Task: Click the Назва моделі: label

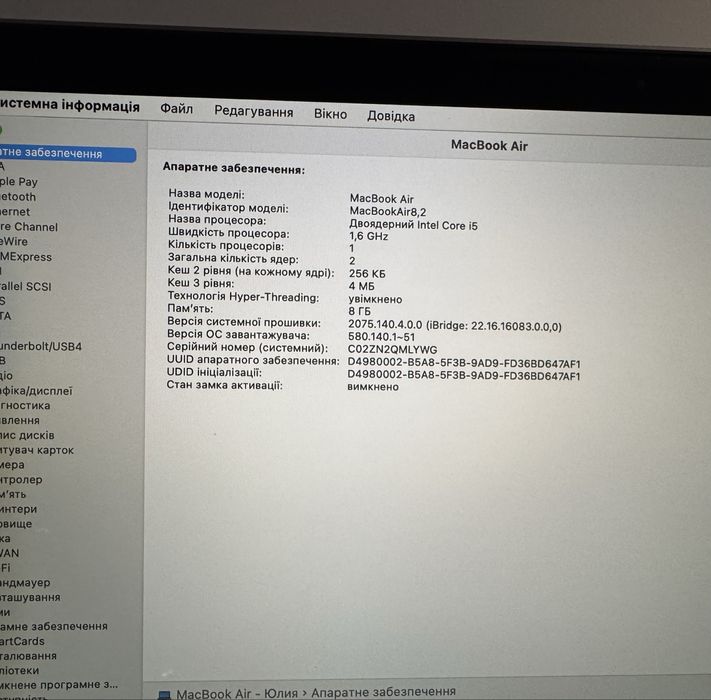Action: click(x=206, y=194)
